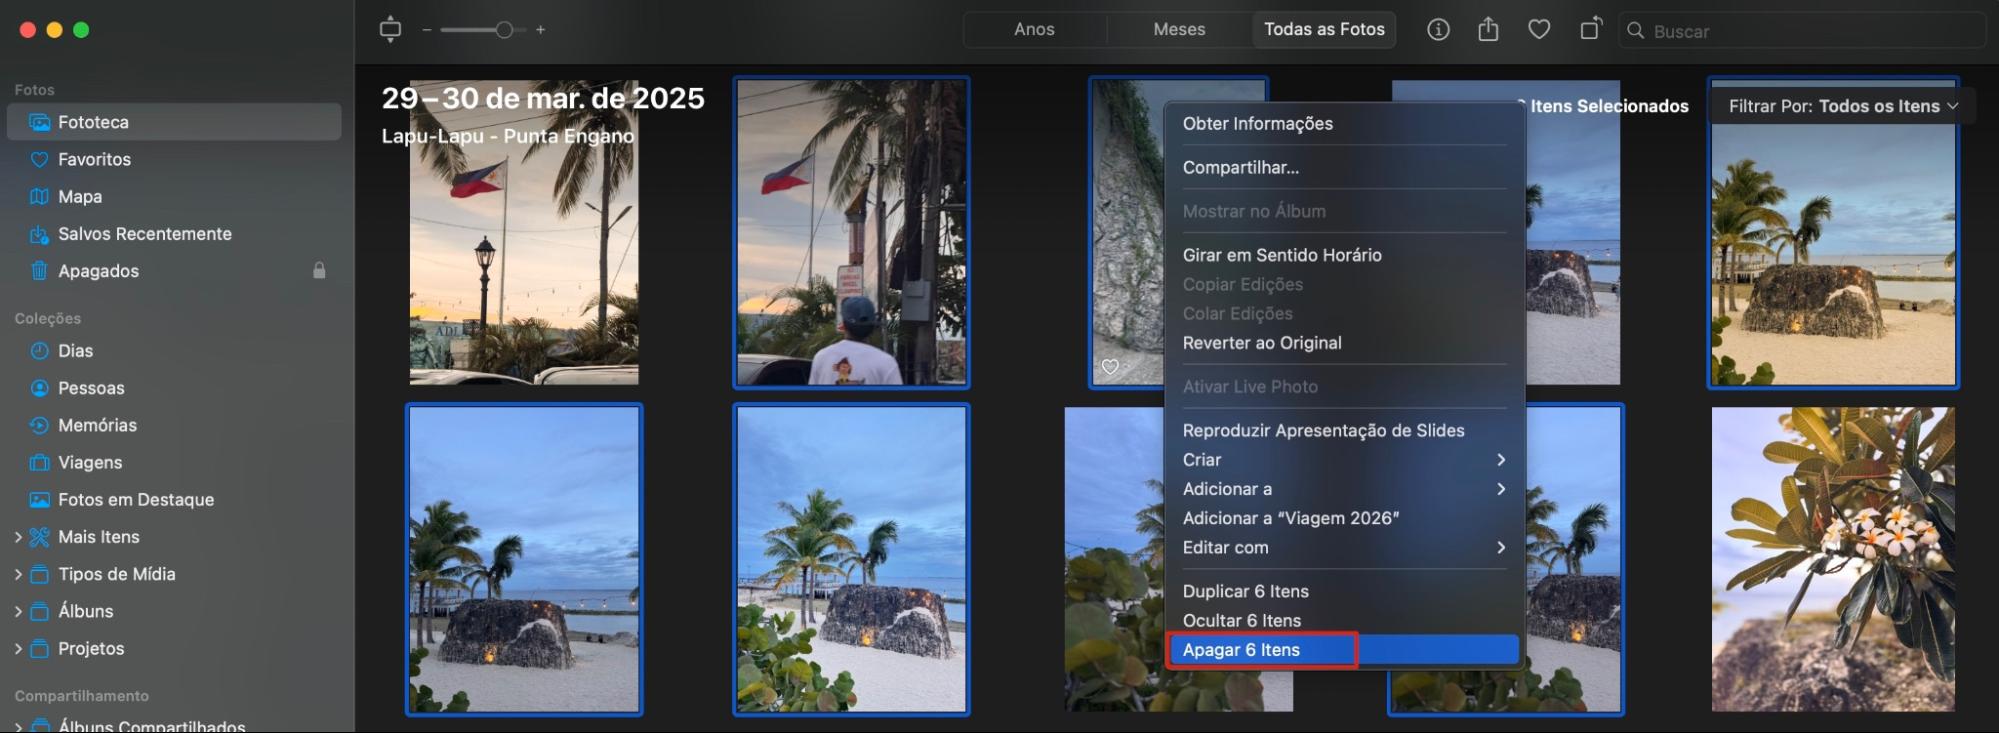Choose Reverter ao Original

(1344, 343)
